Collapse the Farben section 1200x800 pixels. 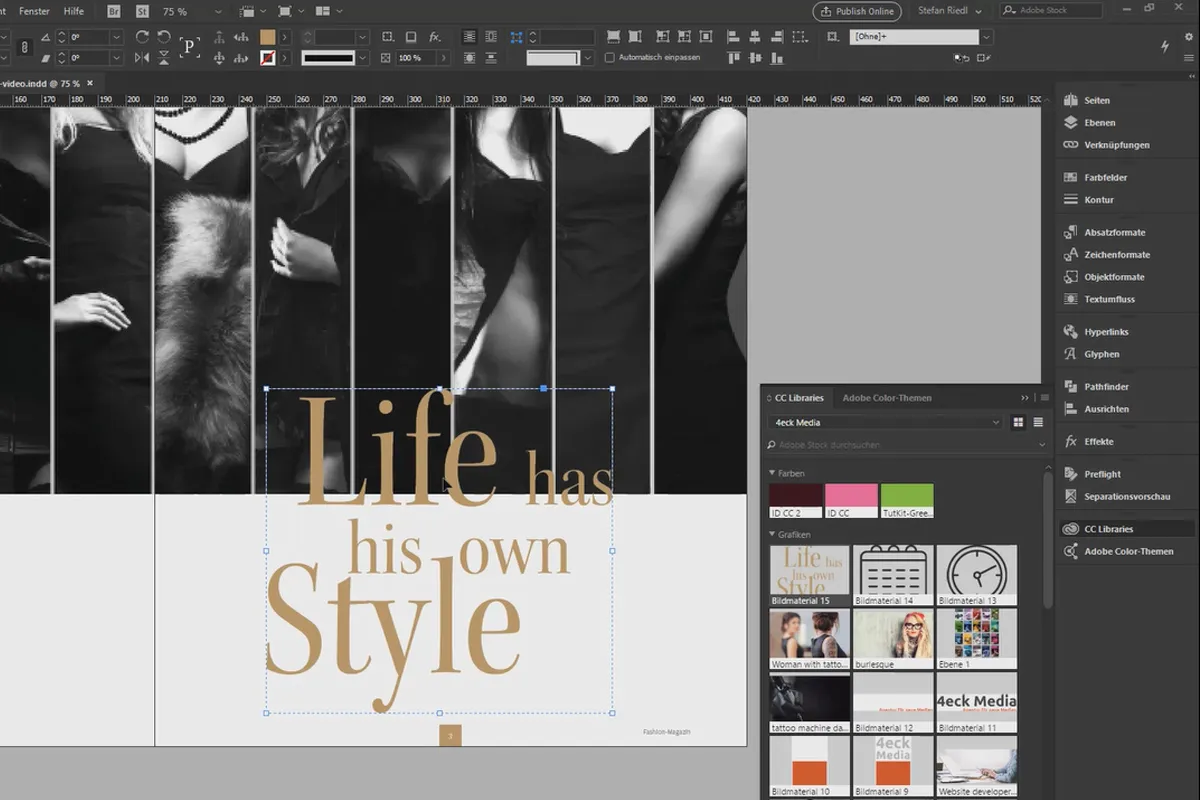772,473
